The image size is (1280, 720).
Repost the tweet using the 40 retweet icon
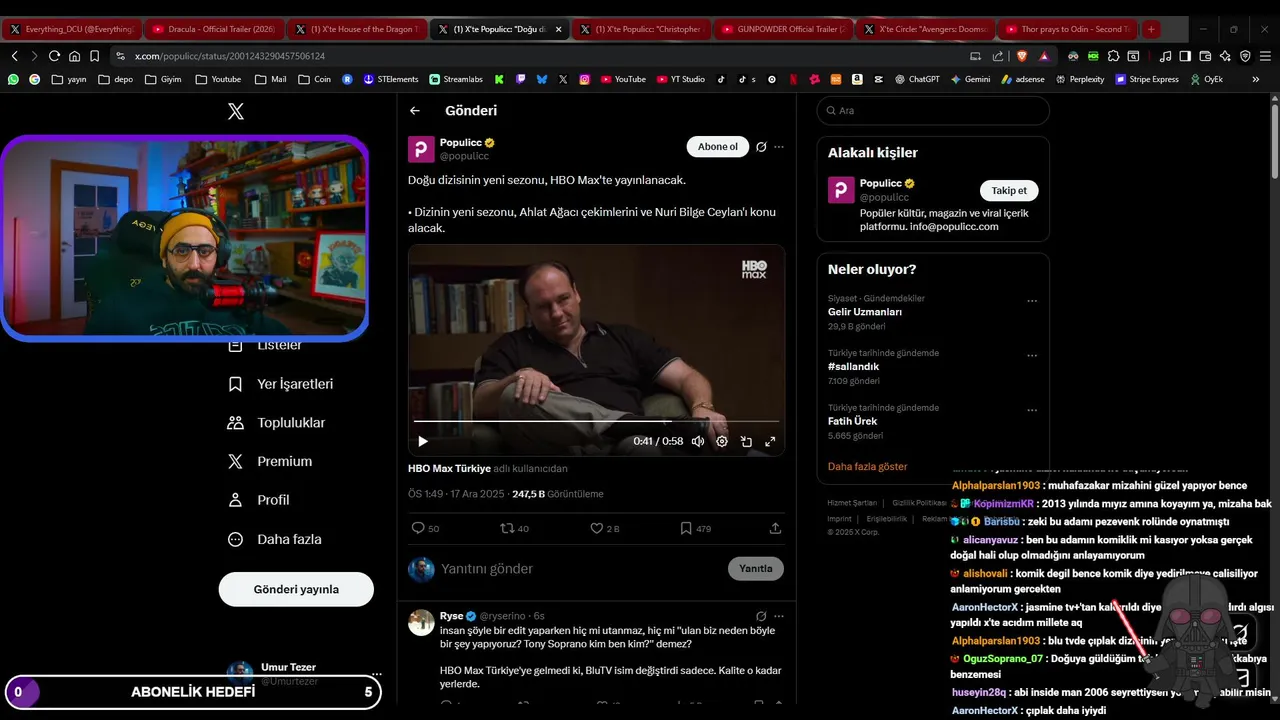tap(515, 528)
